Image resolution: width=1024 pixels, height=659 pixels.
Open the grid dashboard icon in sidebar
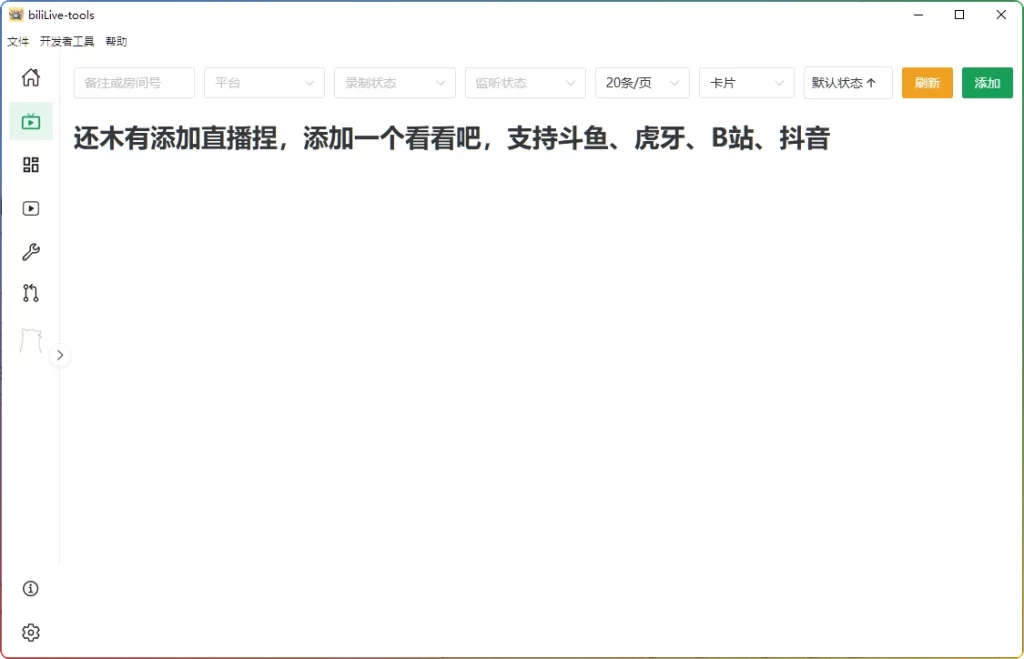pos(31,165)
